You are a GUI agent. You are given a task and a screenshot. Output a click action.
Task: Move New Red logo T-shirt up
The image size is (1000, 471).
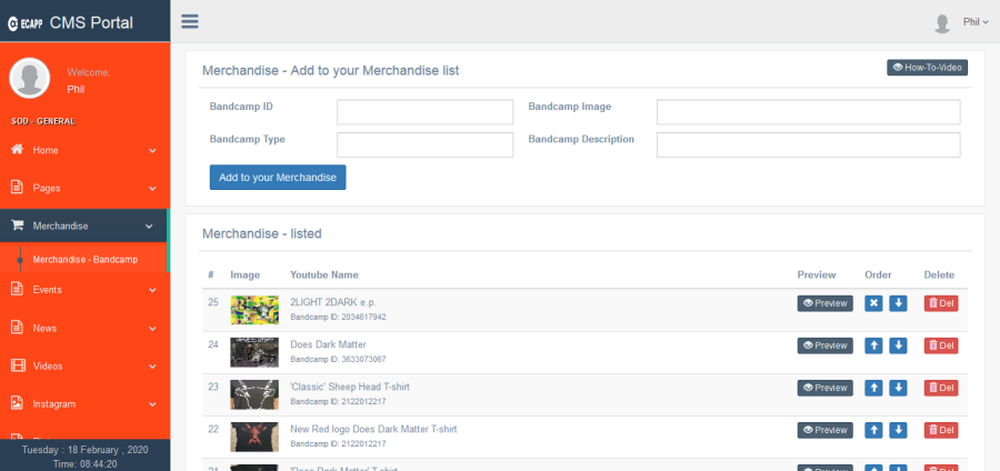click(x=874, y=430)
